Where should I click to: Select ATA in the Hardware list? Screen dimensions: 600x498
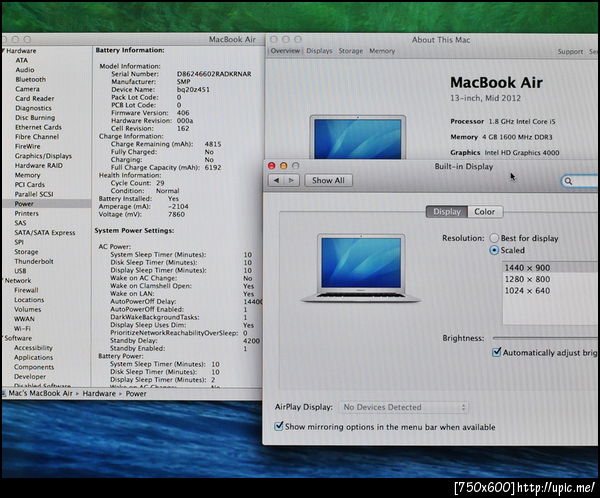[x=21, y=60]
